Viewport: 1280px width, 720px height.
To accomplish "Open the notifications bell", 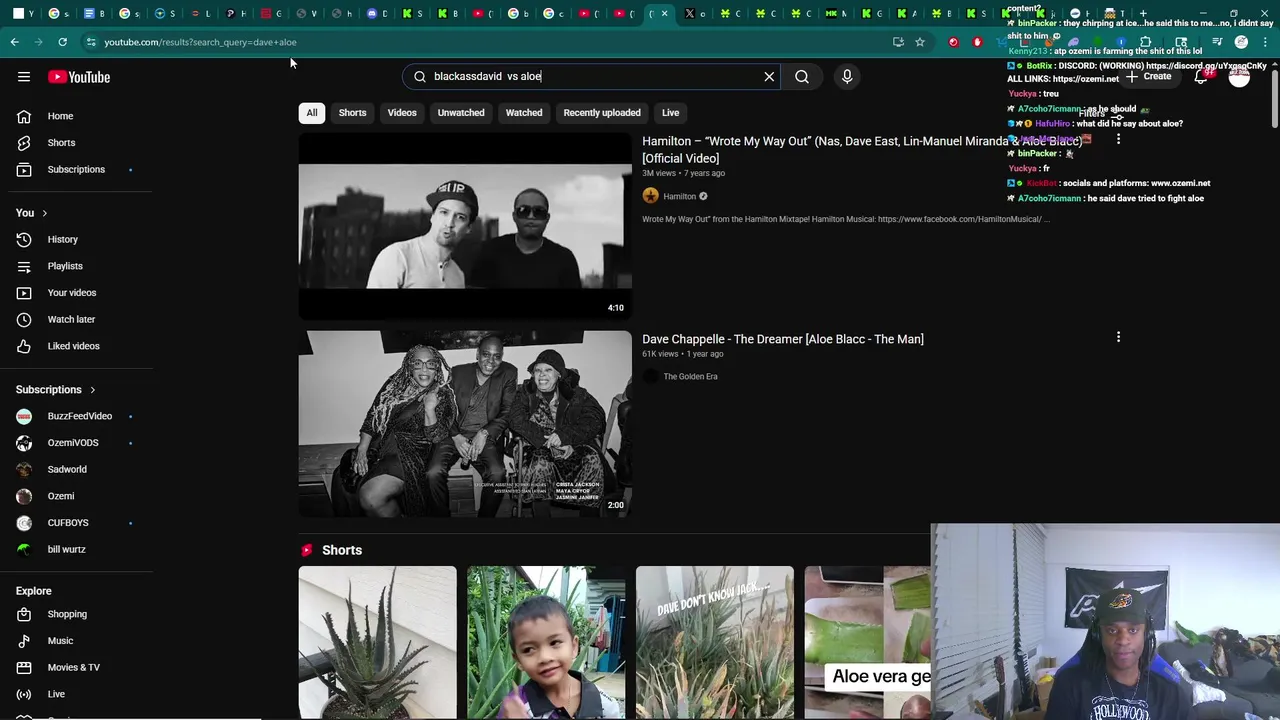I will [1201, 76].
